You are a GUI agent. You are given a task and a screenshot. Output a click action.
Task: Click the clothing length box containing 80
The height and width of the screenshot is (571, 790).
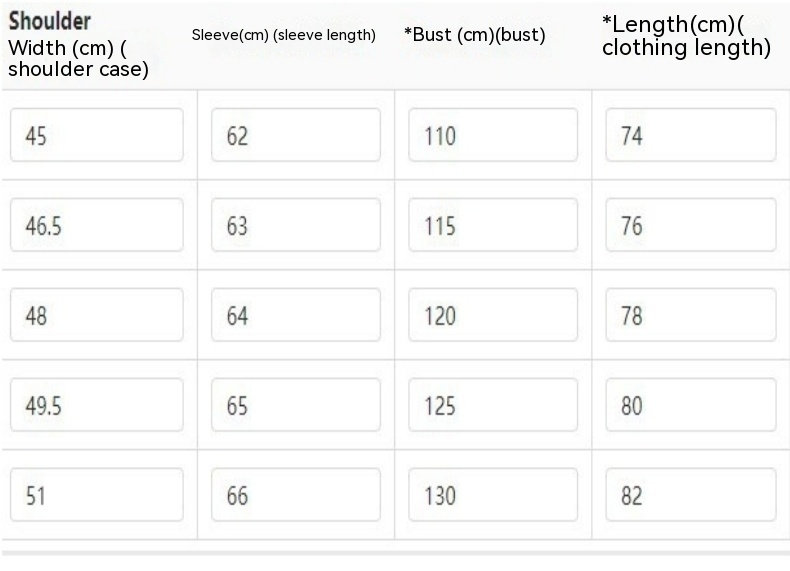click(691, 405)
